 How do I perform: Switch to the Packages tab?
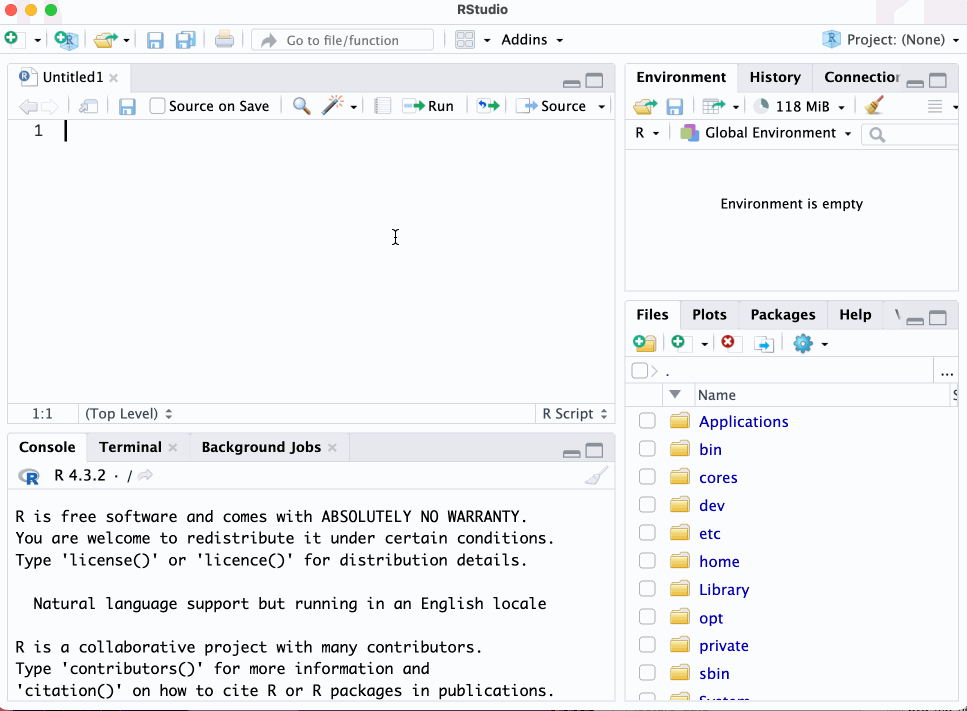click(x=782, y=314)
